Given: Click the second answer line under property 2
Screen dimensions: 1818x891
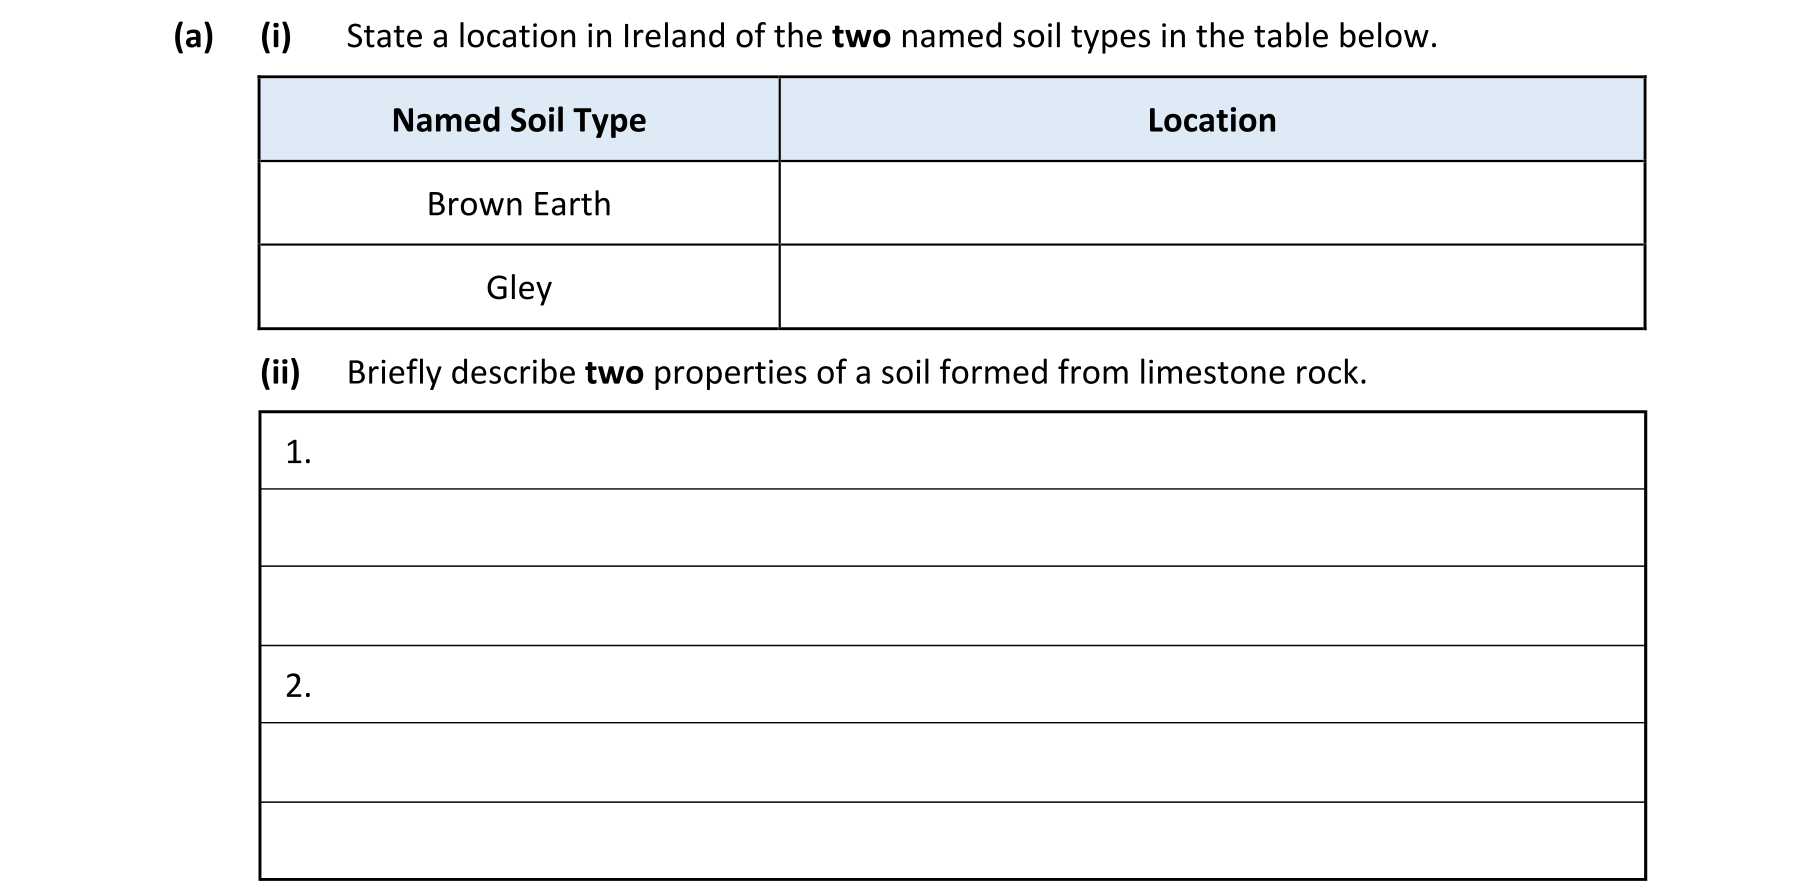Looking at the screenshot, I should pos(952,762).
